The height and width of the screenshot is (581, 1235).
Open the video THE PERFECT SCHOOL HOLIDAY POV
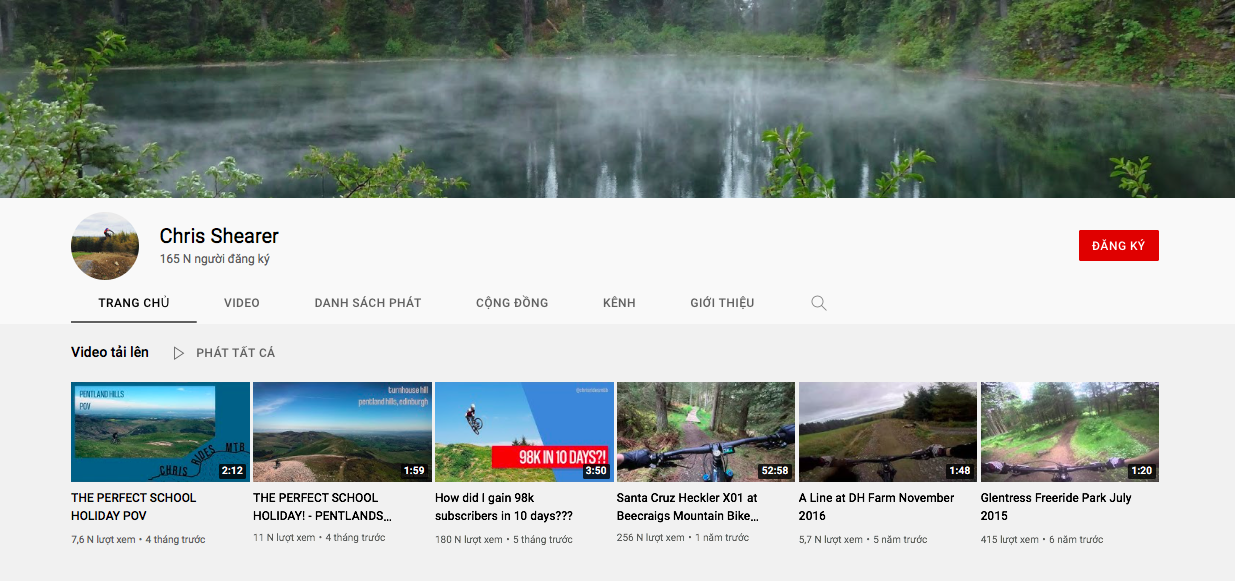point(131,506)
